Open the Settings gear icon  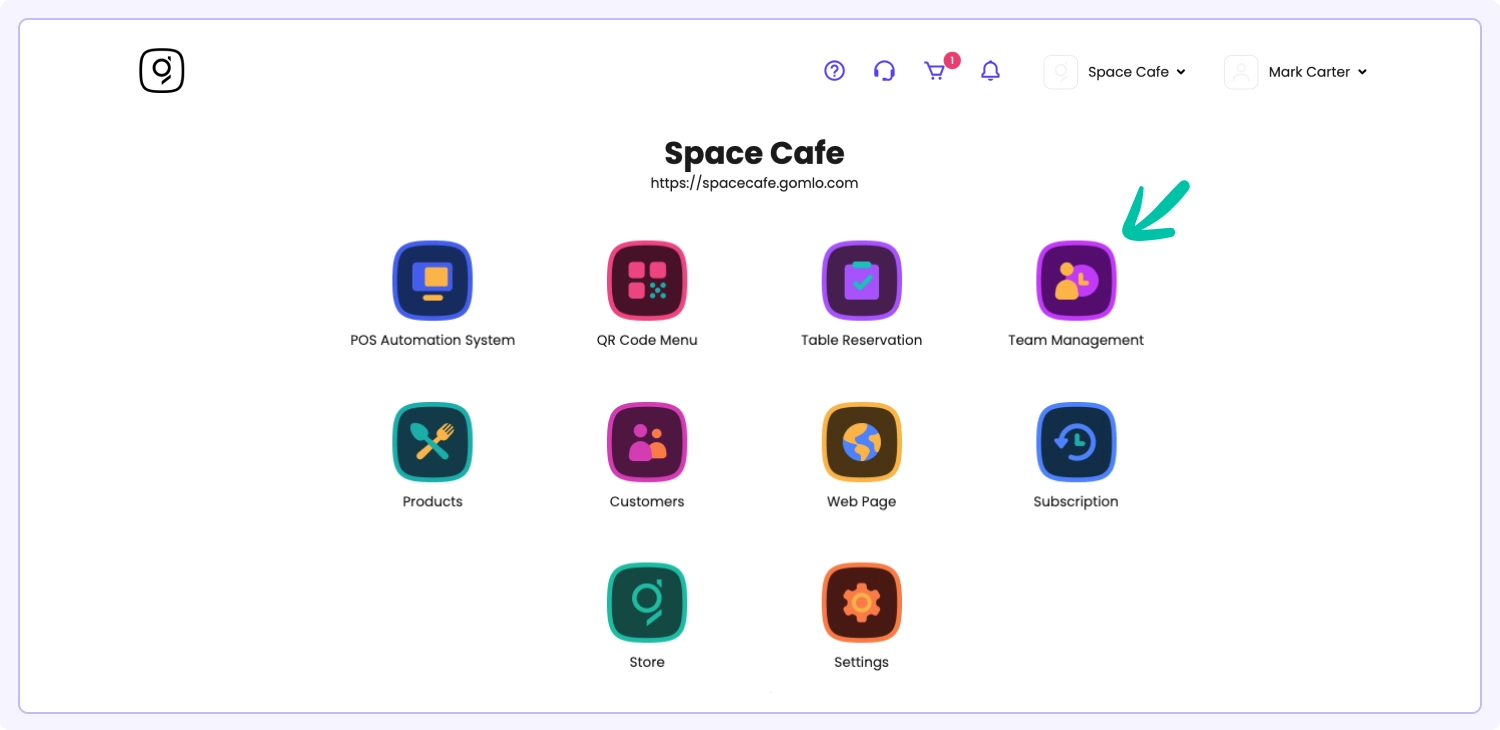point(861,603)
